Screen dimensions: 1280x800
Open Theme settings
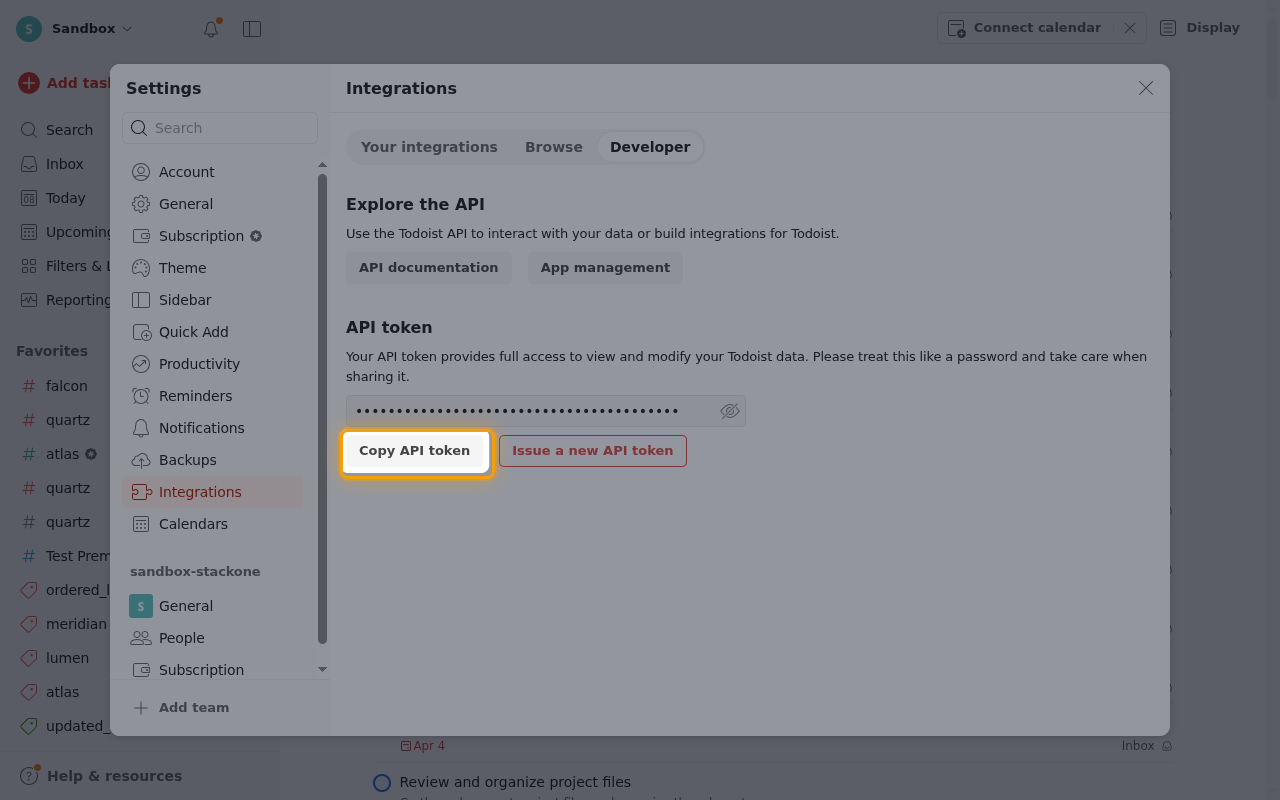[213, 268]
